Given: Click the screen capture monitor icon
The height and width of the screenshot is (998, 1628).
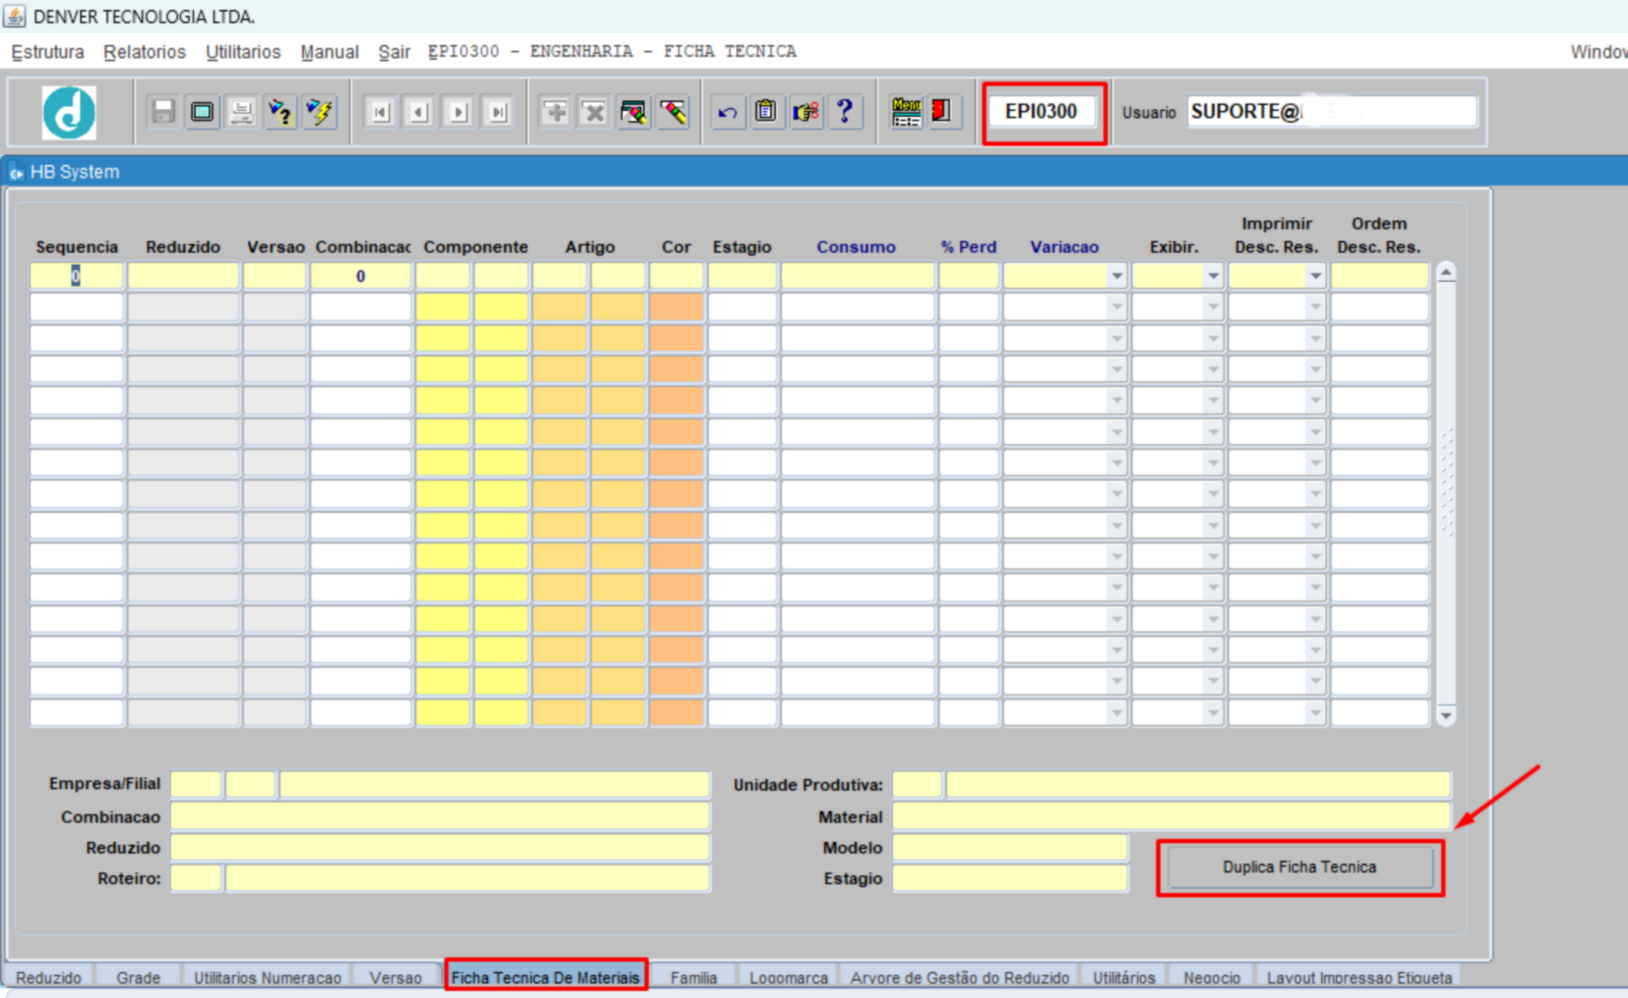Looking at the screenshot, I should click(x=202, y=112).
